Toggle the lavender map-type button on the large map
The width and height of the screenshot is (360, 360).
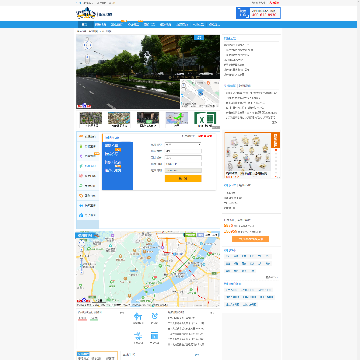[x=200, y=235]
